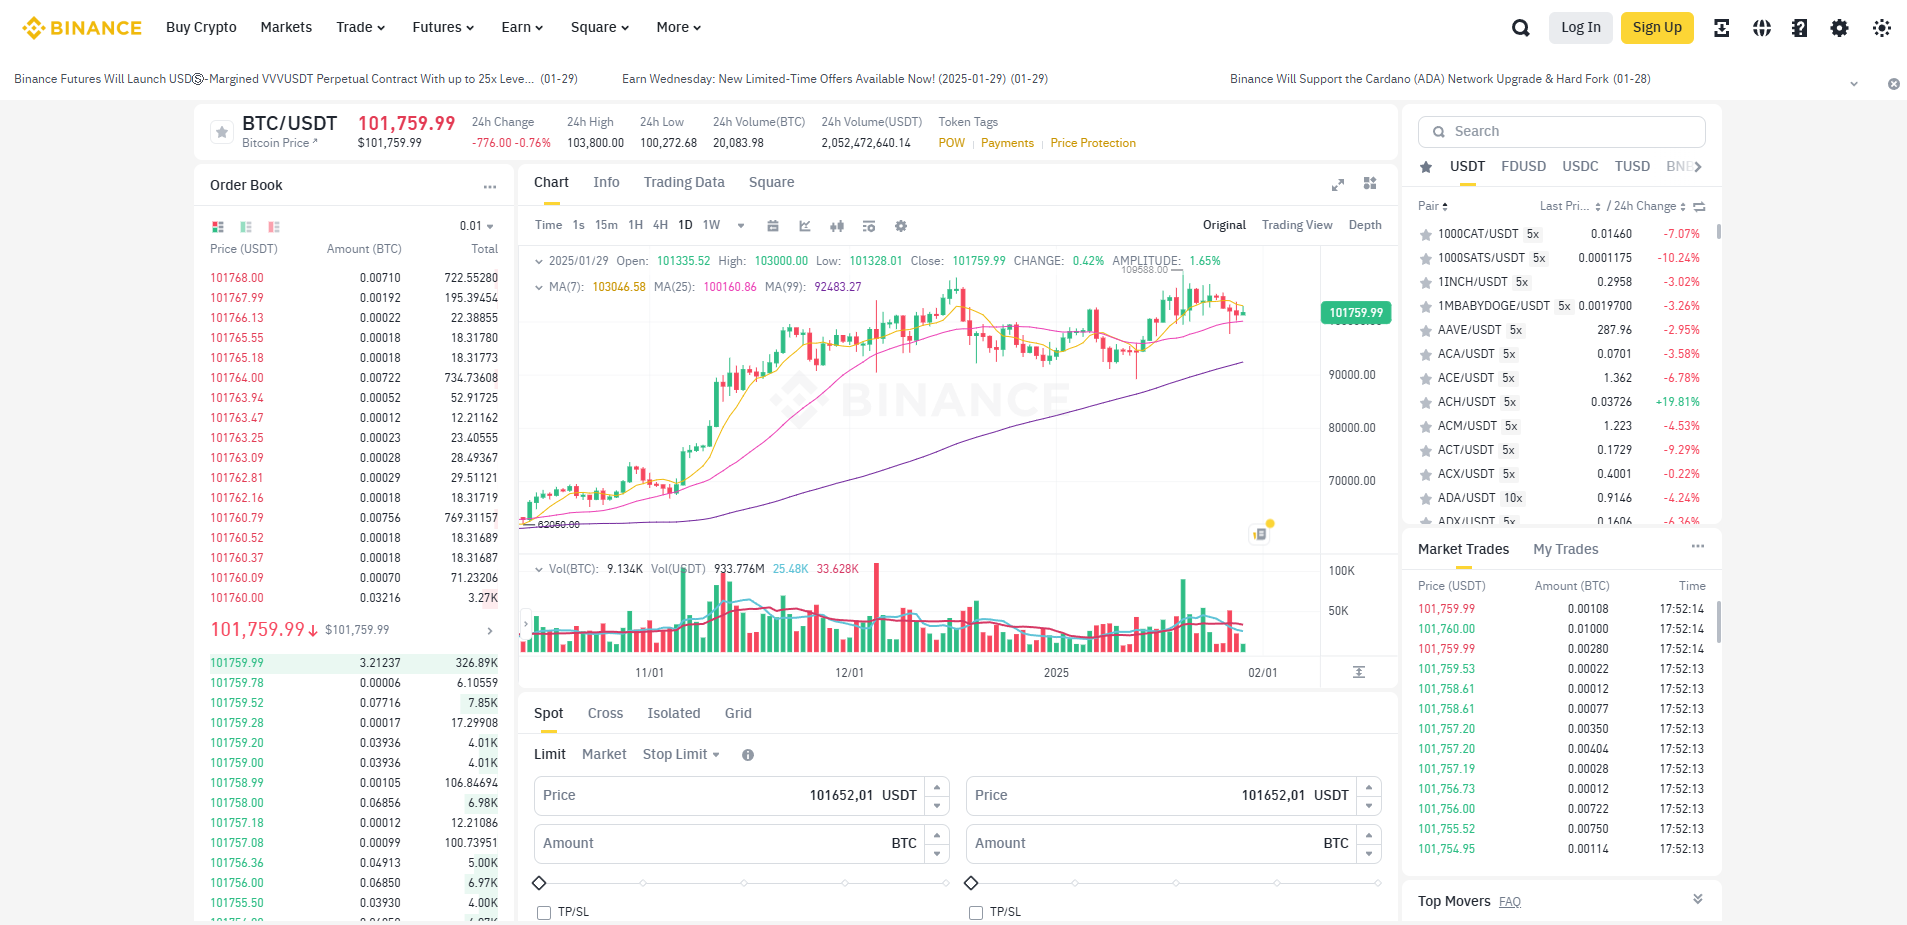Open the Price Protection tag
Viewport: 1907px width, 925px height.
[x=1093, y=143]
